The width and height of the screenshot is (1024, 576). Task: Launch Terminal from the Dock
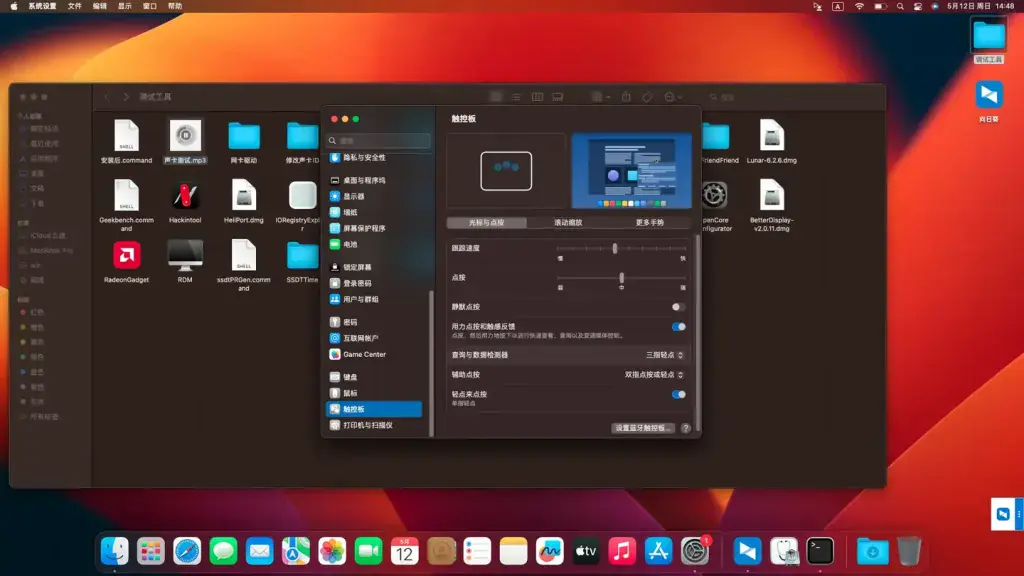pos(820,551)
